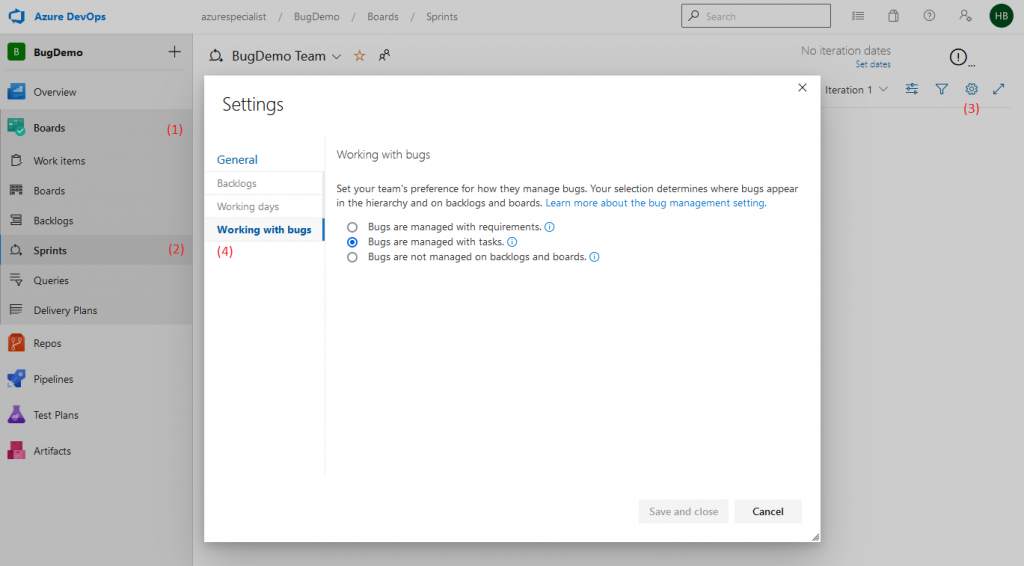Select Bugs are not managed option
The height and width of the screenshot is (566, 1024).
(x=352, y=257)
